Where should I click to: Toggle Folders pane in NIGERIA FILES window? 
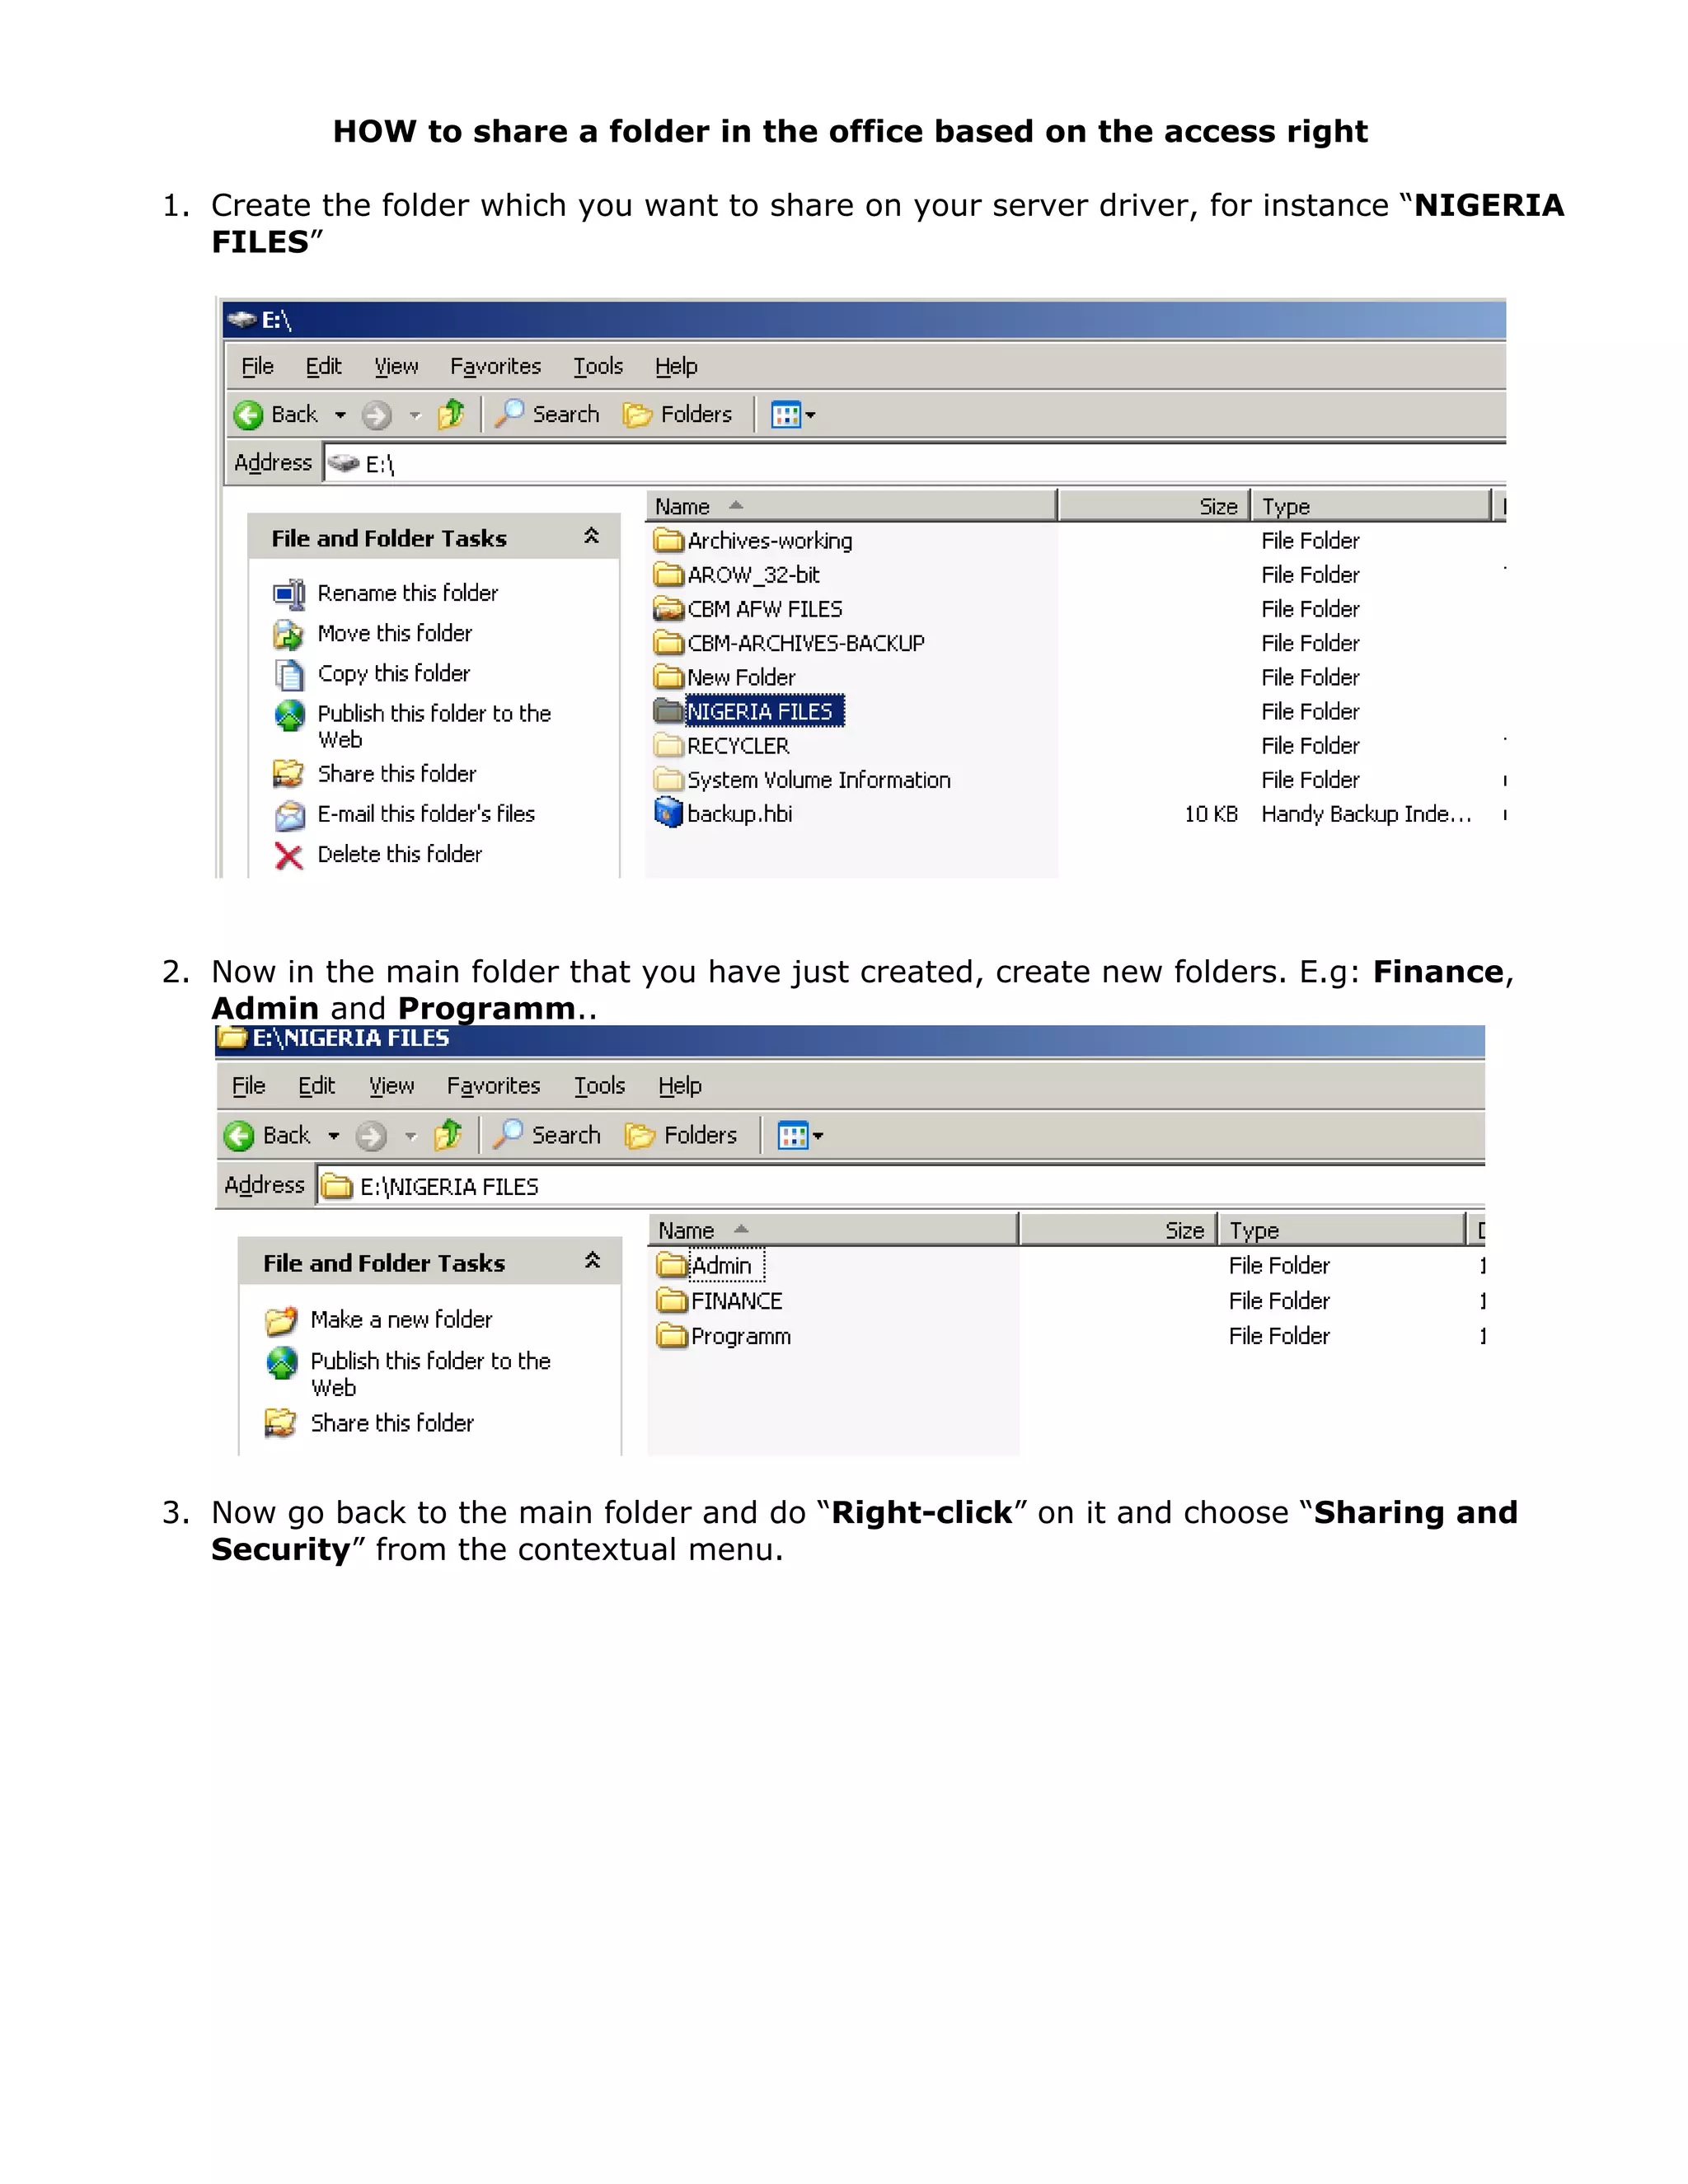681,1135
